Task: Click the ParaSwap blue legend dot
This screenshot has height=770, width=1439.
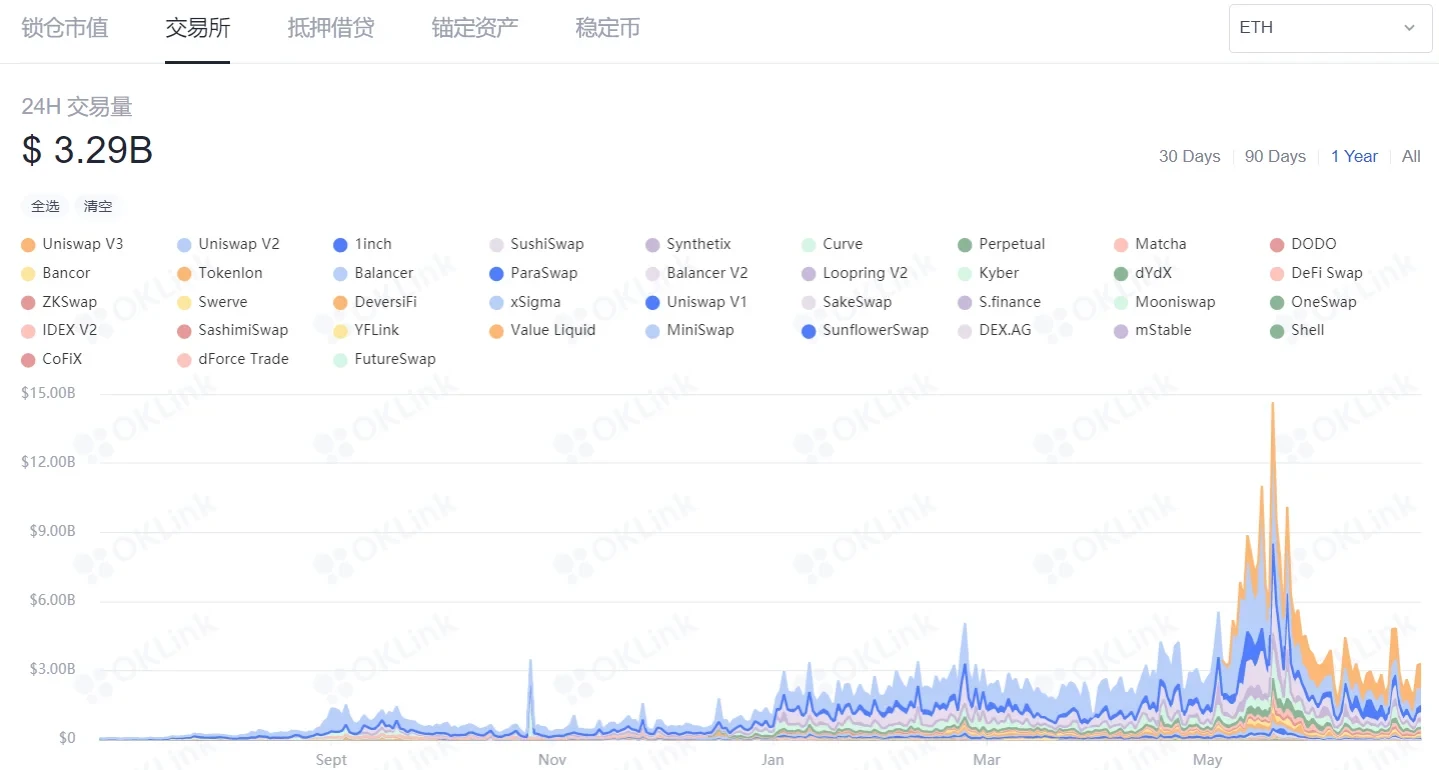Action: click(496, 273)
